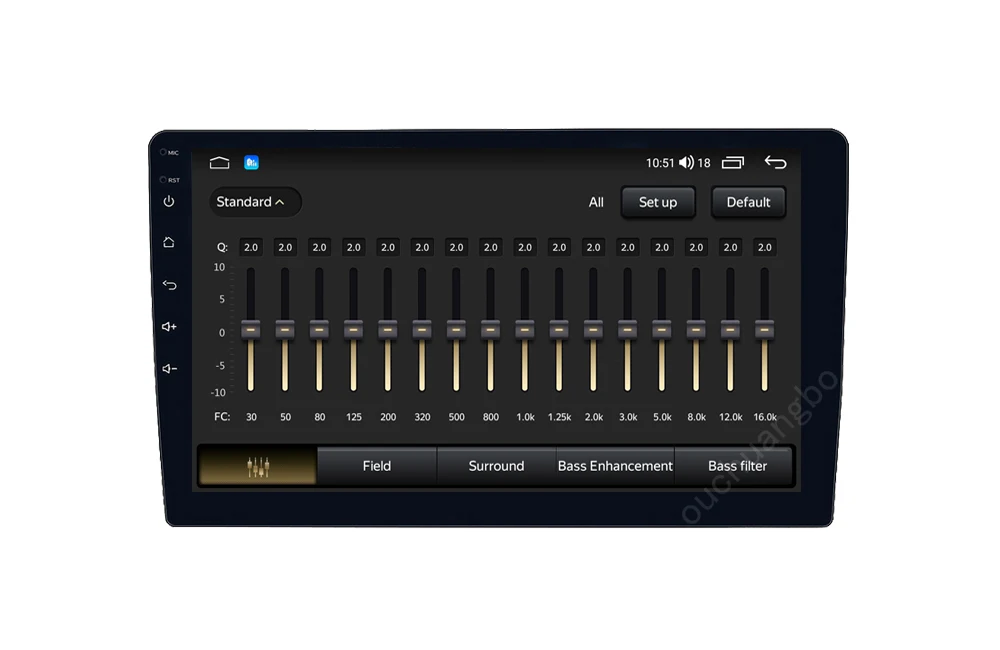The image size is (1000, 650).
Task: Select the Q value box above 50 Hz
Action: click(285, 247)
